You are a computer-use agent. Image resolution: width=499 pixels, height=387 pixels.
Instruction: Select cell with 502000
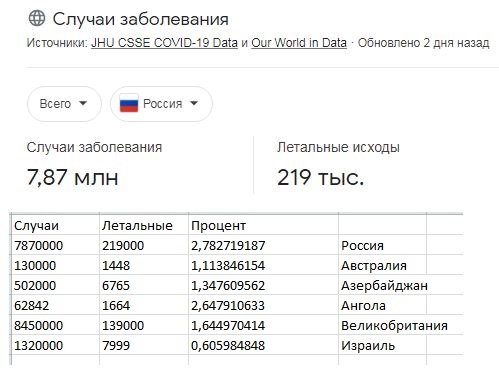click(55, 285)
